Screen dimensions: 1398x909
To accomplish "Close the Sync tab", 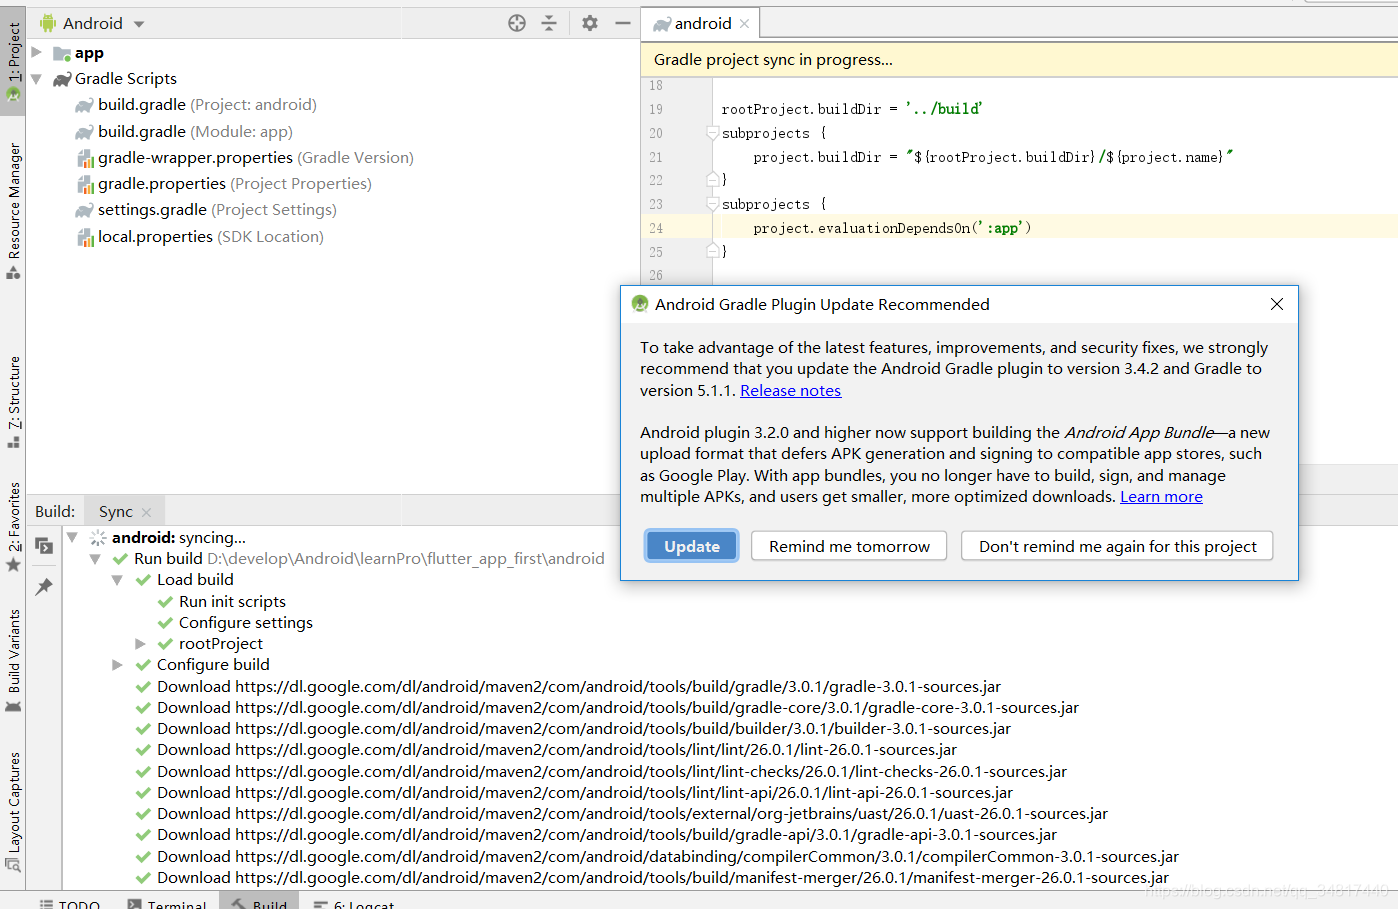I will click(x=147, y=513).
